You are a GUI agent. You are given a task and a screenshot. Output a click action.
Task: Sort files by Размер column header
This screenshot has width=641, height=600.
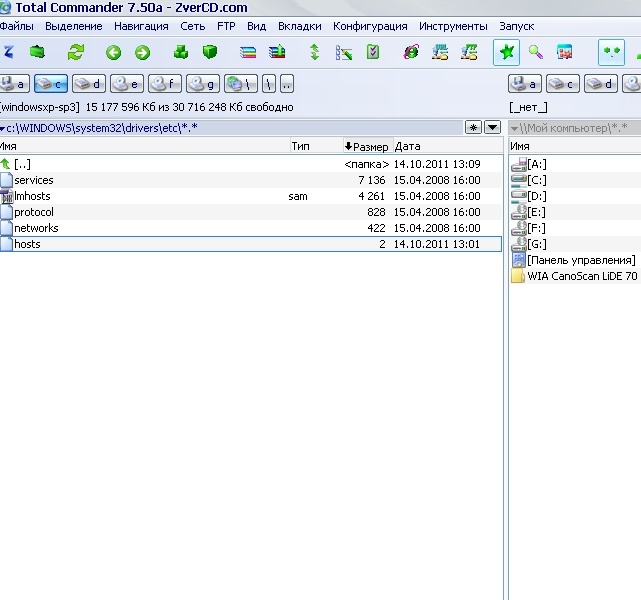[367, 146]
